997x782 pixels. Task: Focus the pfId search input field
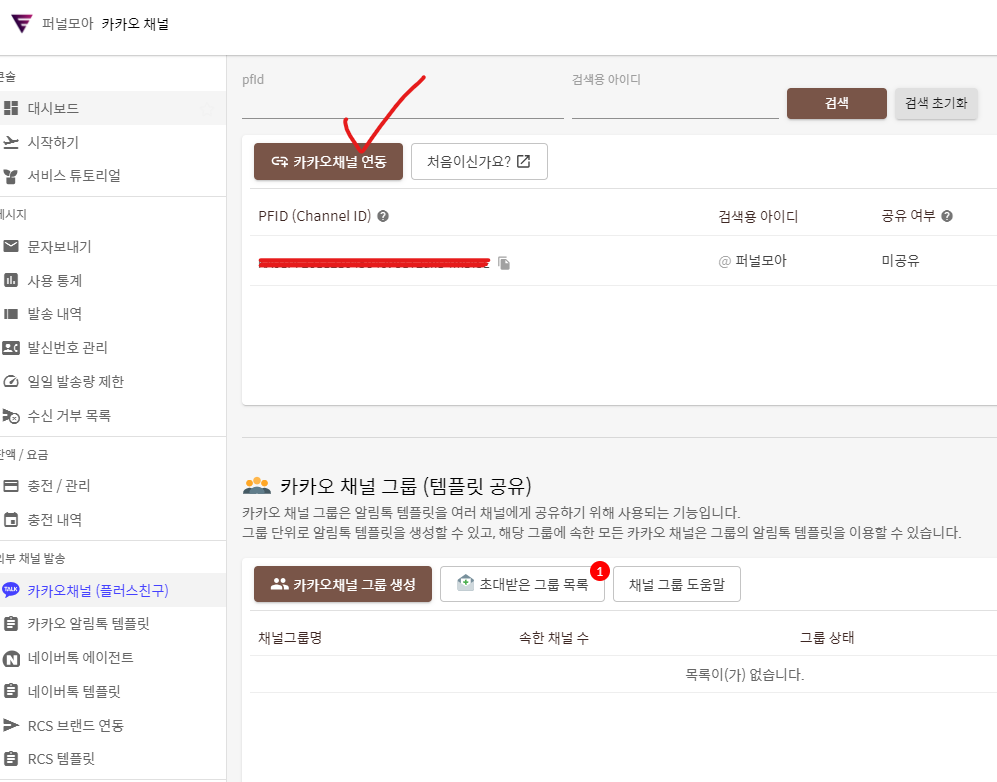tap(402, 105)
